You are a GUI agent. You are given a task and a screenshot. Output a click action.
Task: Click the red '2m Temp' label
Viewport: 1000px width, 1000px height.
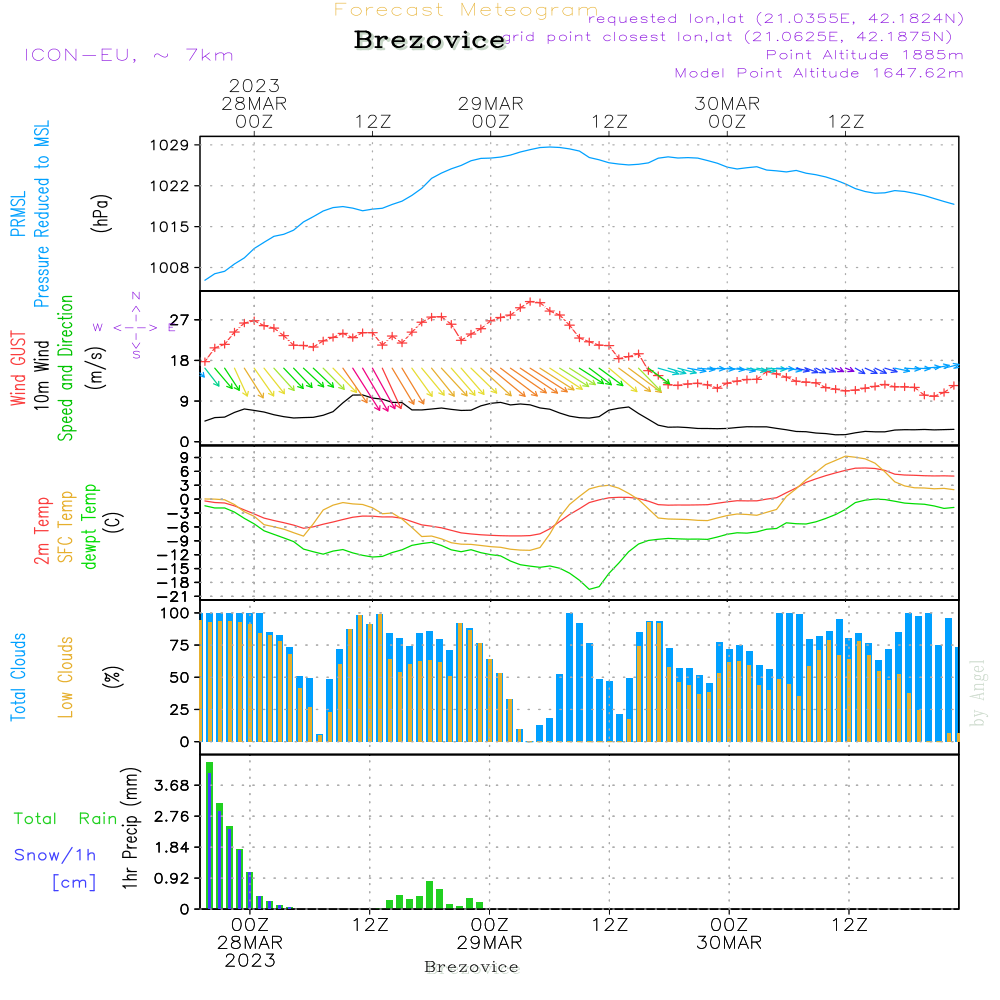pos(41,531)
